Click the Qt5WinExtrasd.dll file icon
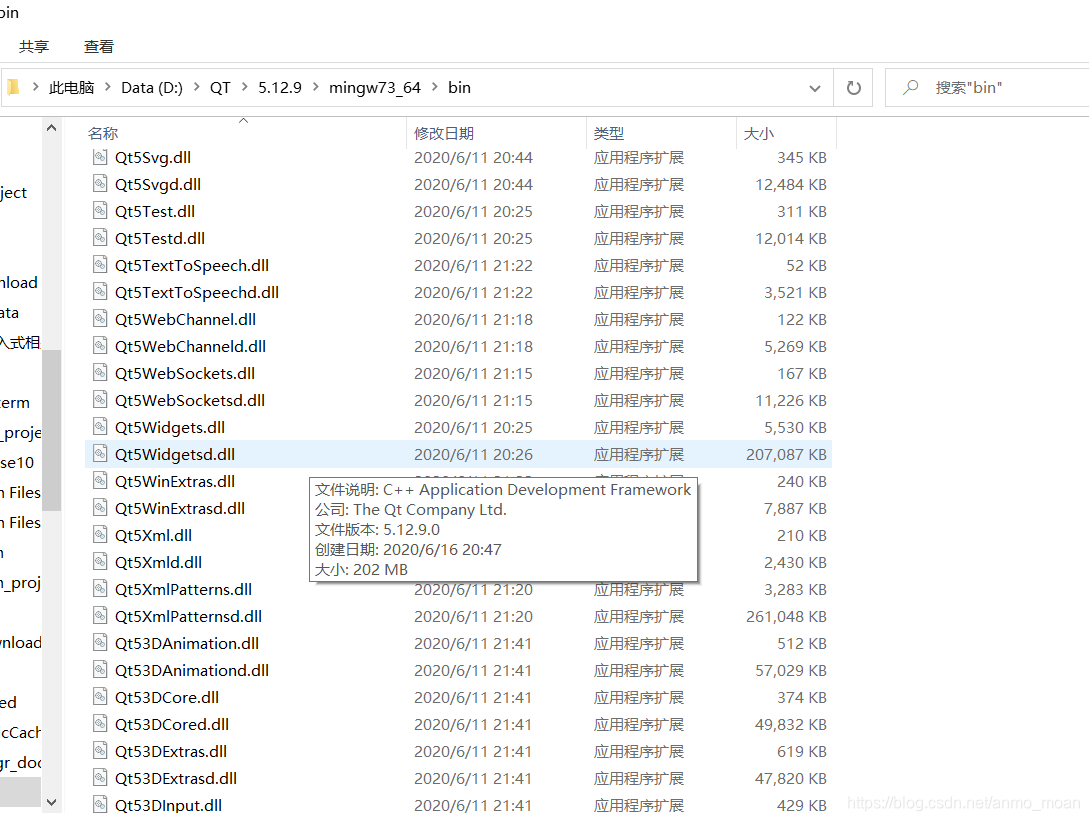 click(x=100, y=508)
